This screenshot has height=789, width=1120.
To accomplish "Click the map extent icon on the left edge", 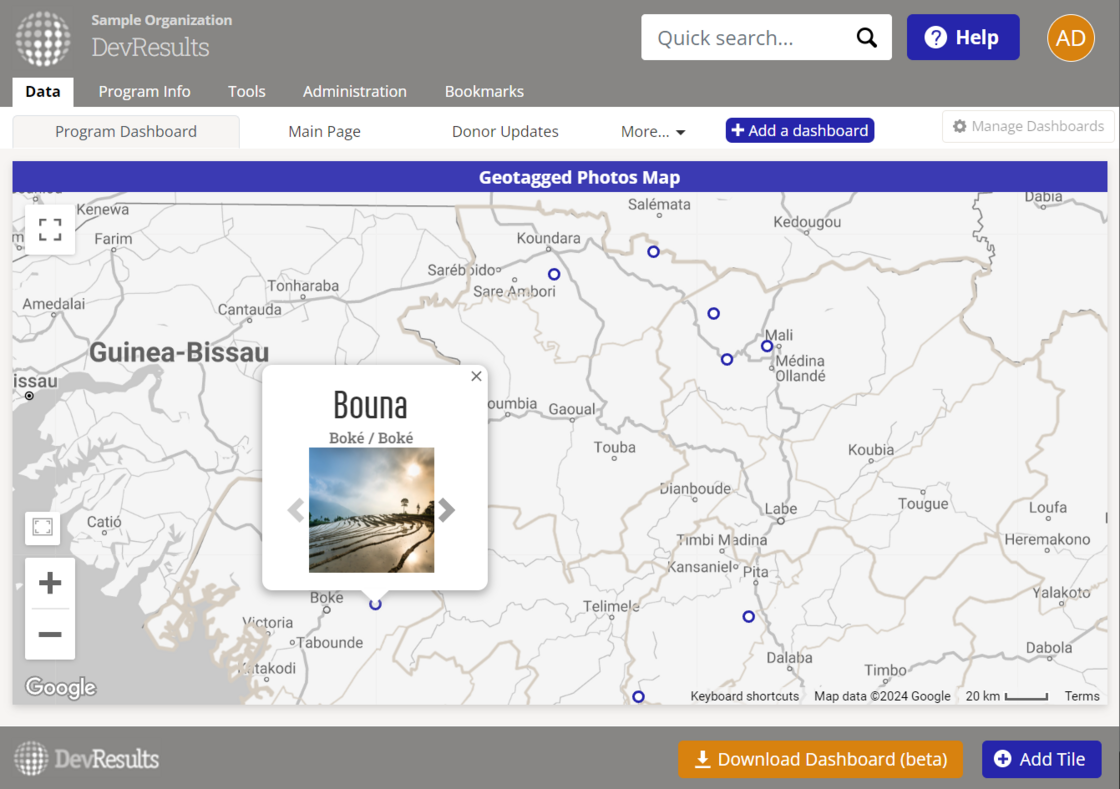I will tap(42, 528).
